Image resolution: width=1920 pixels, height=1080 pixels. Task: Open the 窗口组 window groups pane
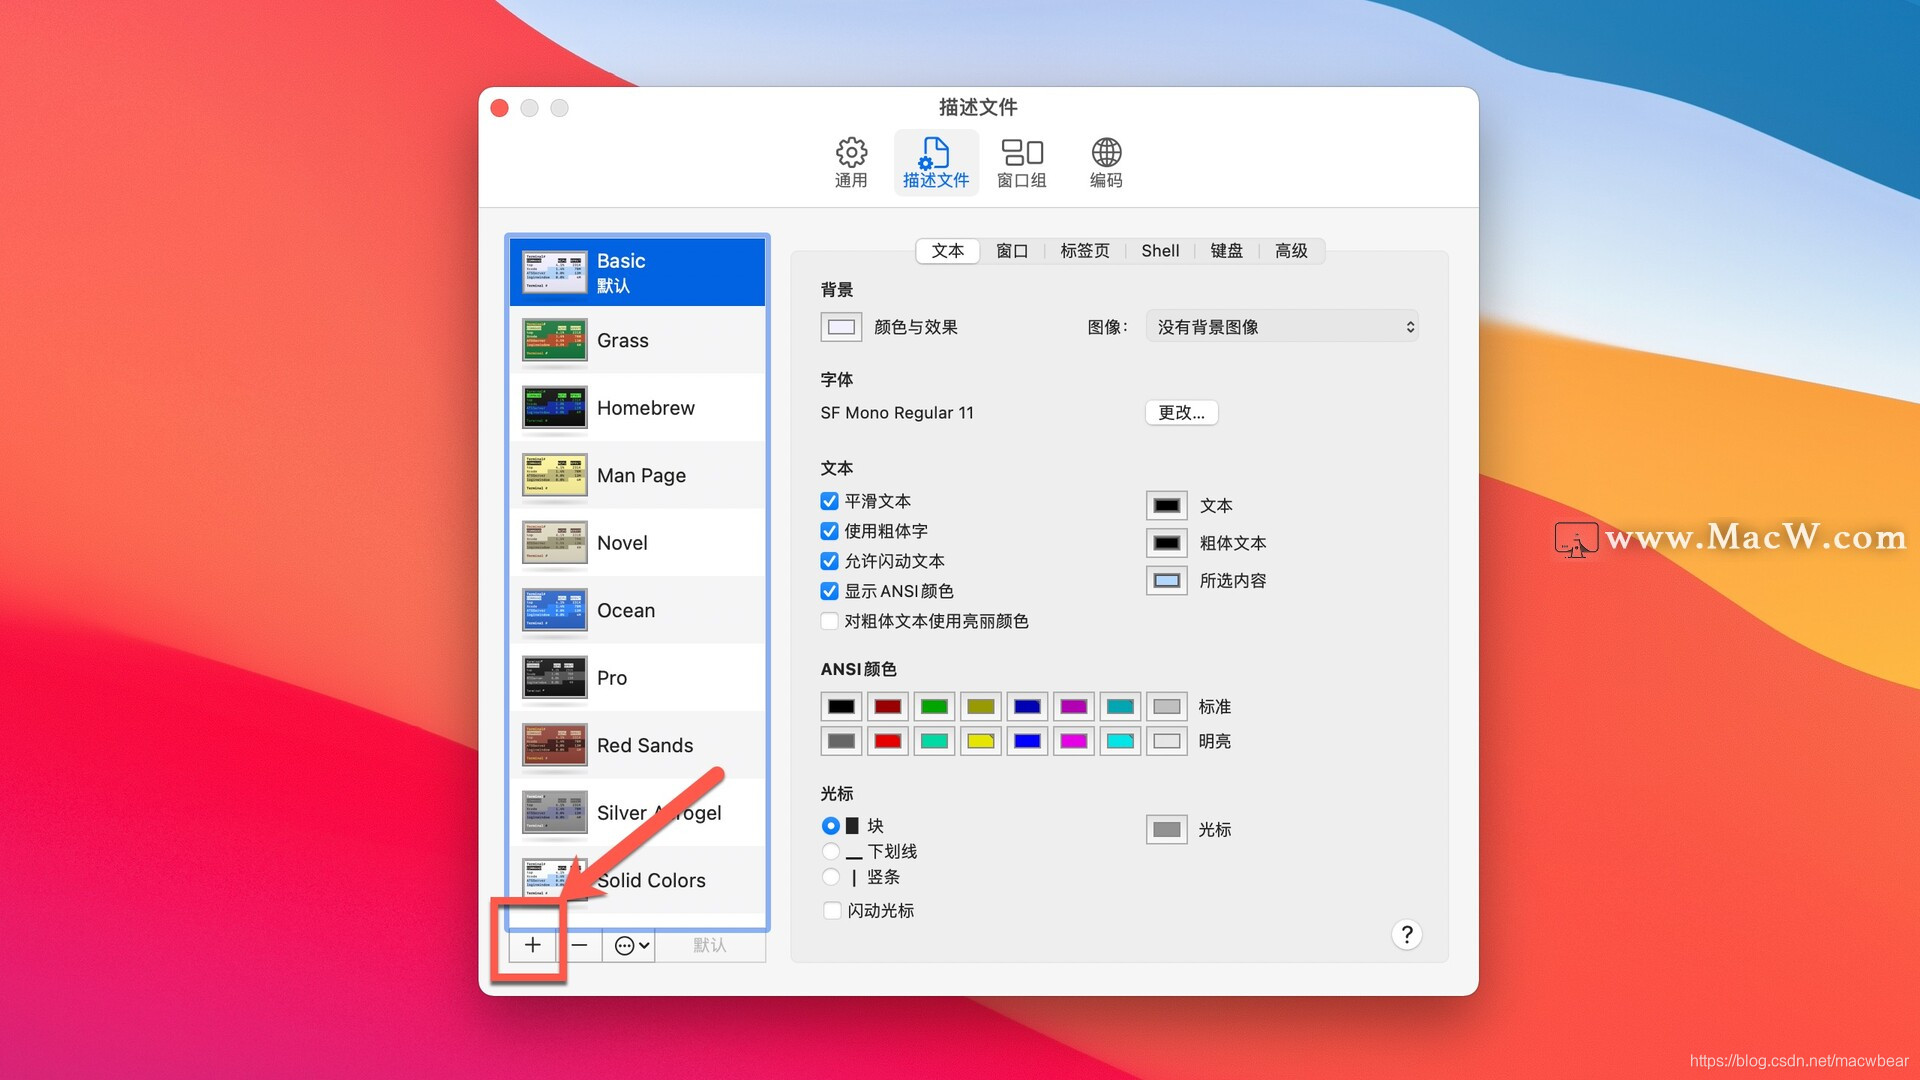click(x=1021, y=163)
